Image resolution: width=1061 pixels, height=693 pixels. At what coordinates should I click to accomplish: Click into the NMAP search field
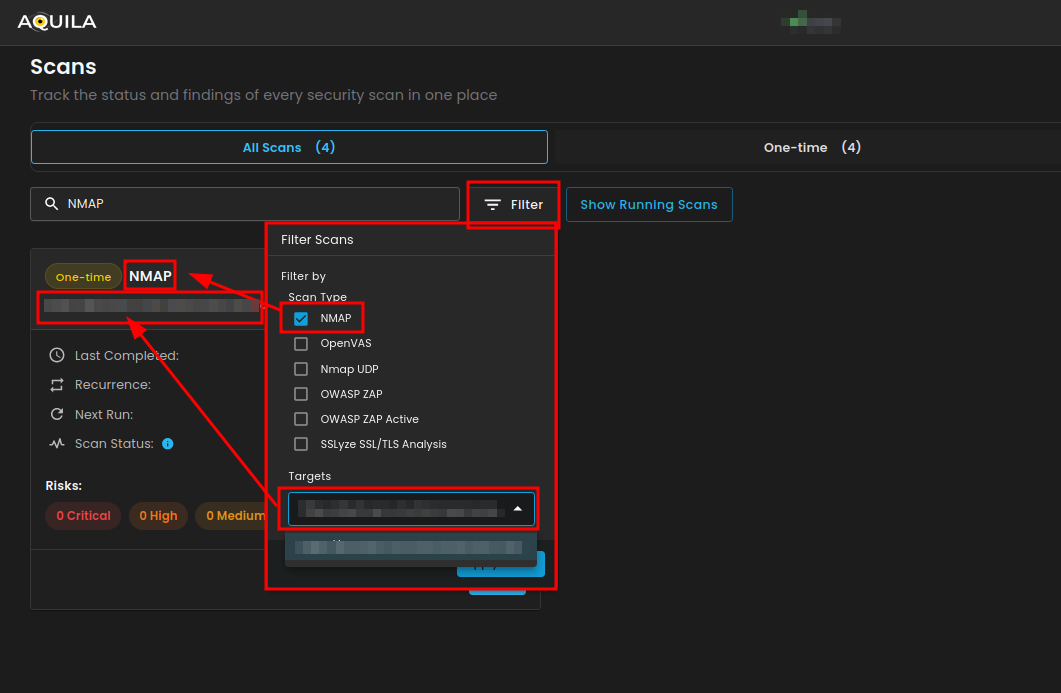click(x=258, y=204)
